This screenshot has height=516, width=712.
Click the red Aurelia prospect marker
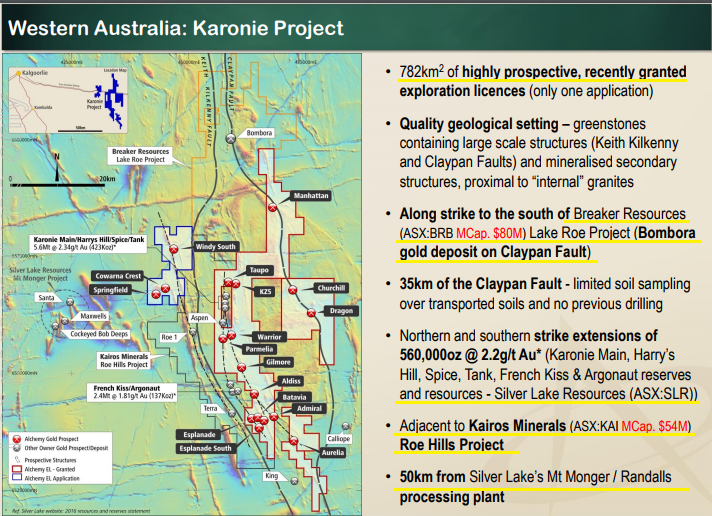(x=294, y=441)
